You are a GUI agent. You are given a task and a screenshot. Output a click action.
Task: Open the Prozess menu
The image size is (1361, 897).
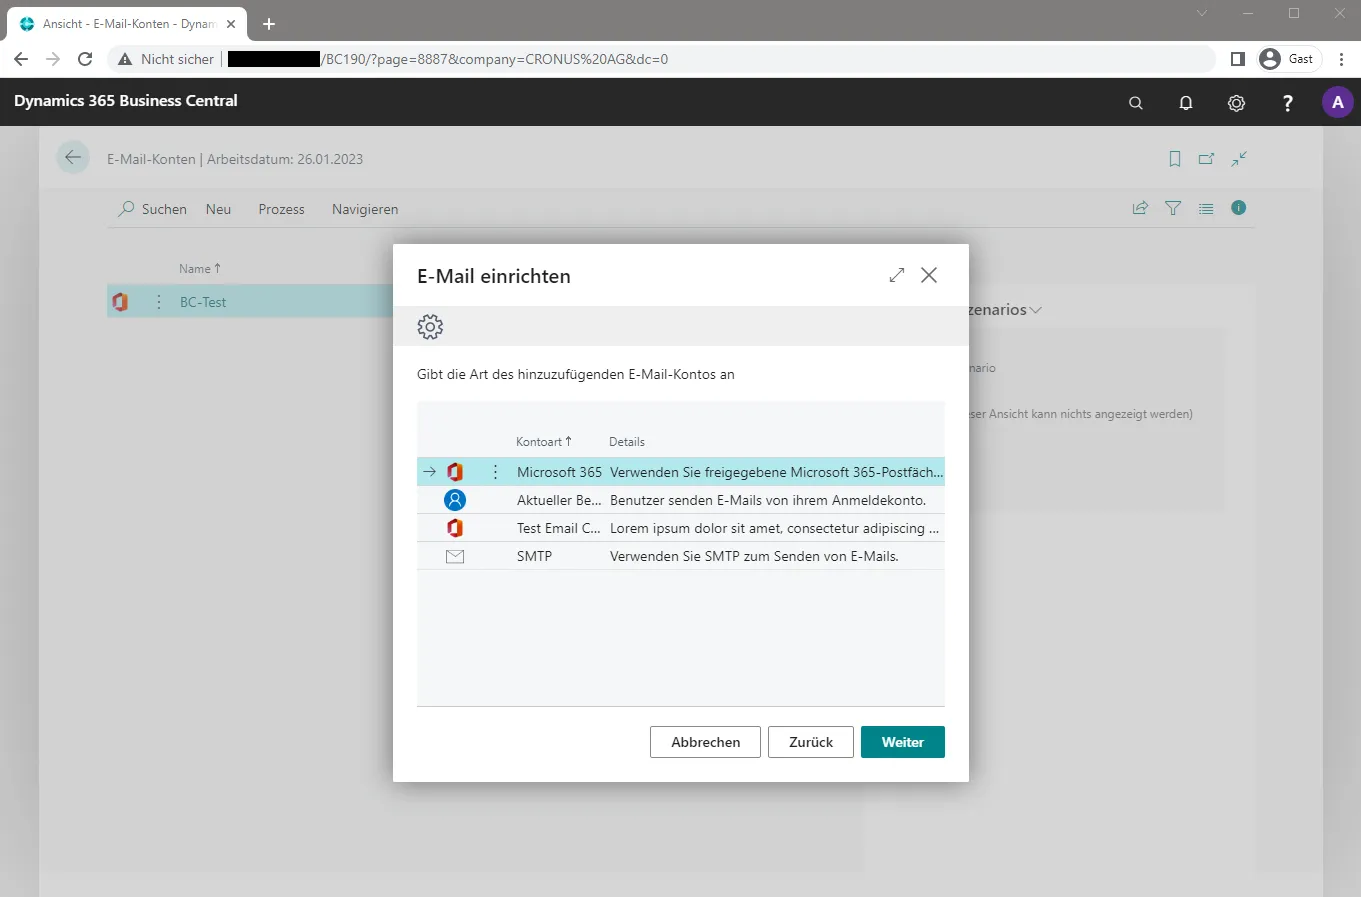pos(281,209)
